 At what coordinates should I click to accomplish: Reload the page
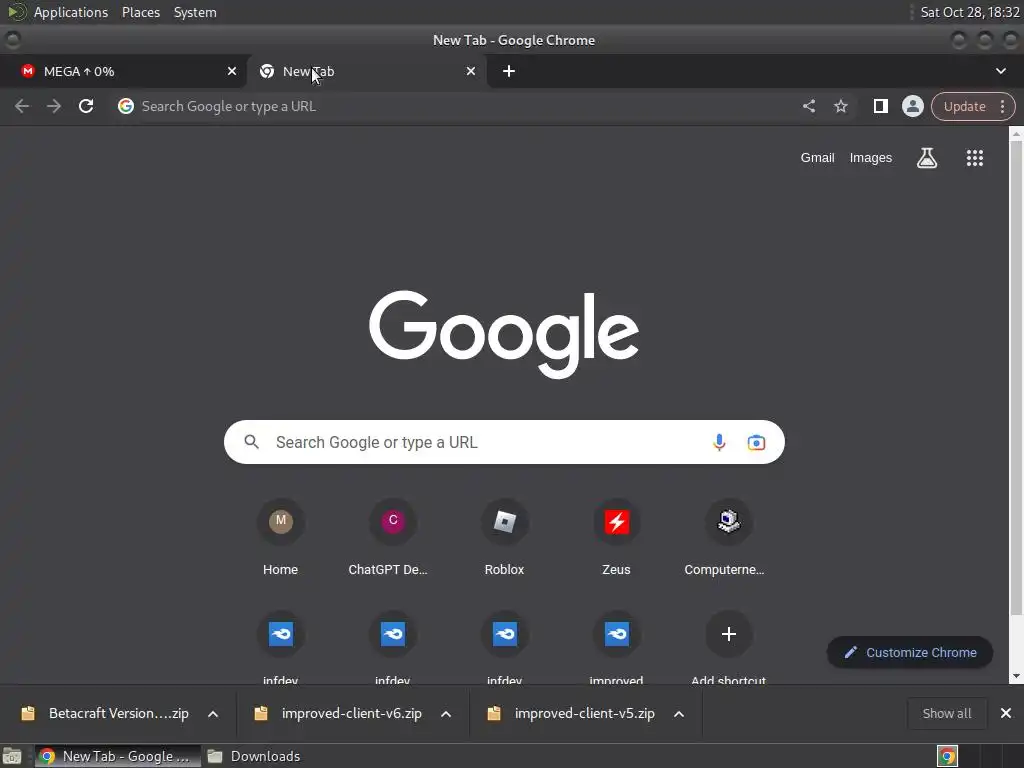point(86,106)
